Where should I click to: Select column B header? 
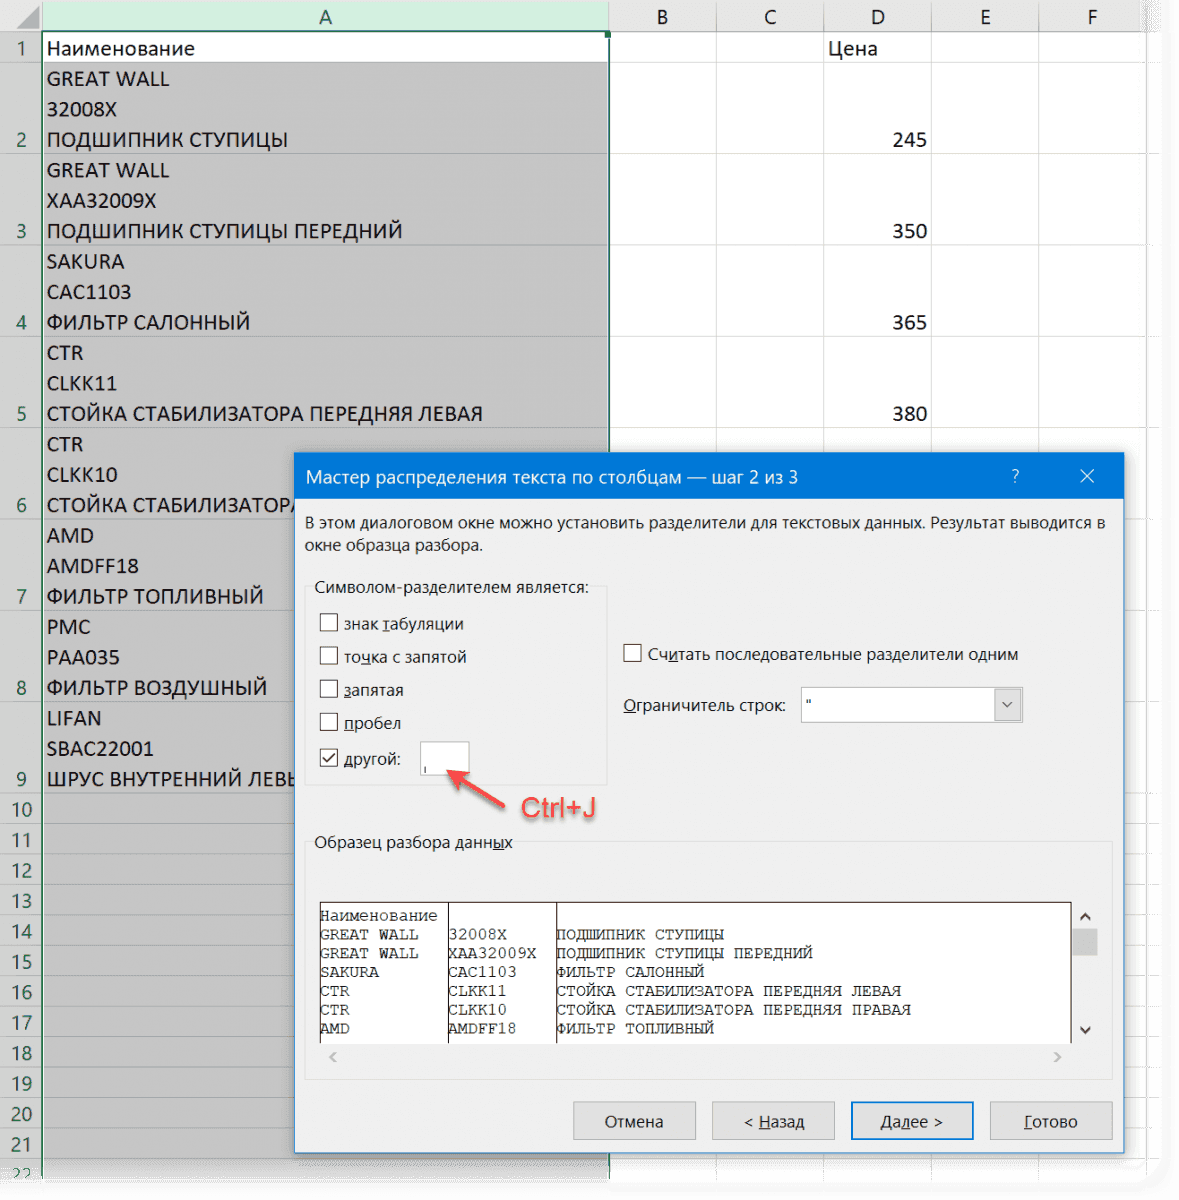662,16
